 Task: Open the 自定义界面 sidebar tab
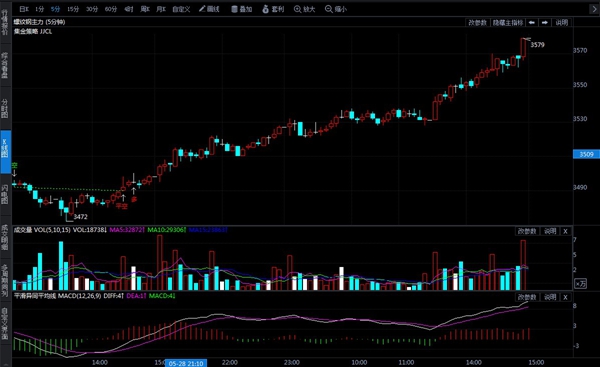pyautogui.click(x=5, y=323)
